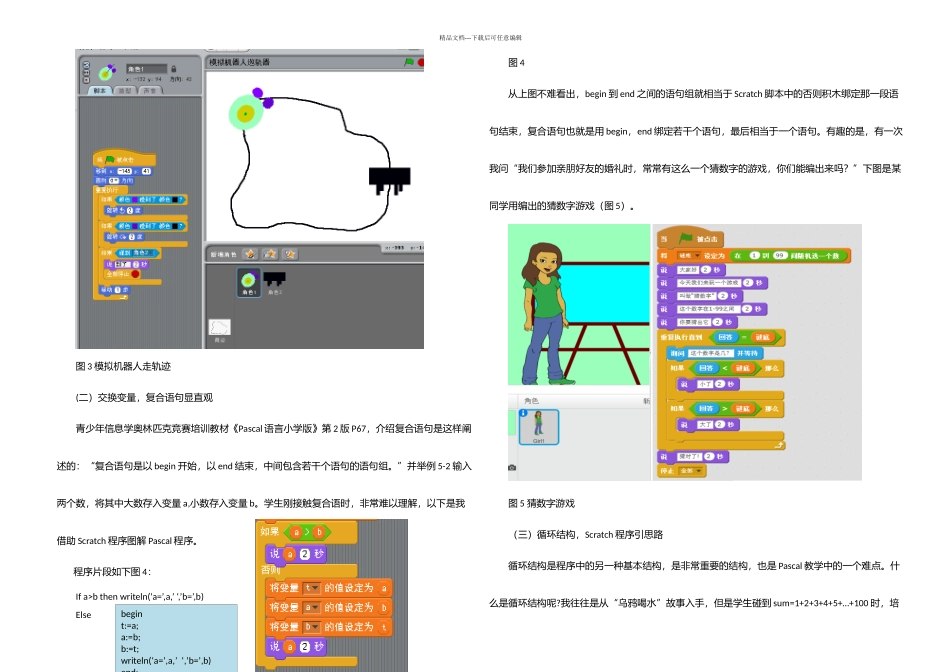The width and height of the screenshot is (950, 672).
Task: Click x value -145 in 移到 block
Action: point(124,171)
